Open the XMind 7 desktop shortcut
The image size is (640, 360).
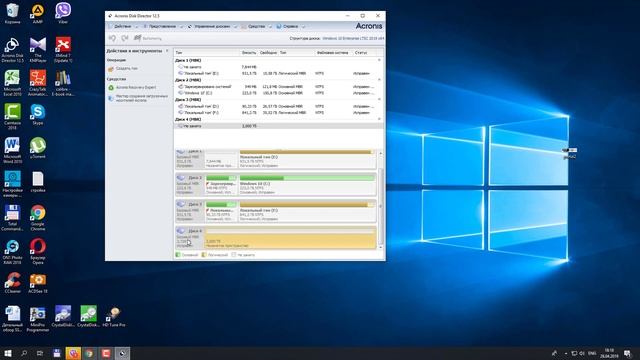pos(63,50)
